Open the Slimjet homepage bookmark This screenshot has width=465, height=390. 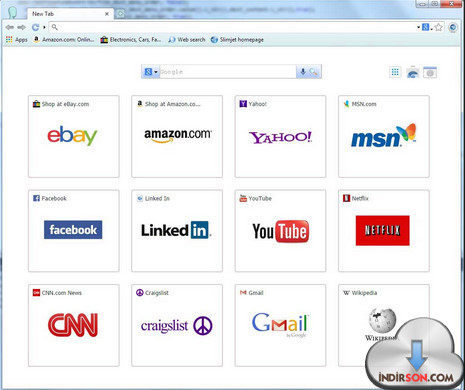237,40
